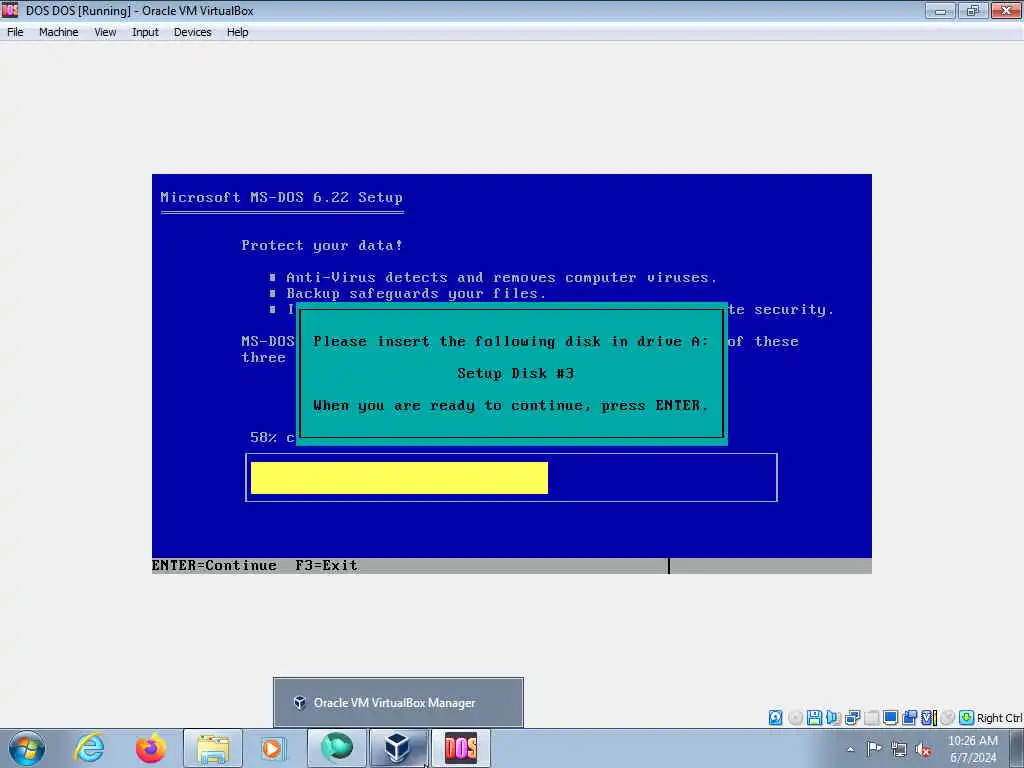Click the green round app taskbar icon
The image size is (1024, 768).
pos(337,748)
